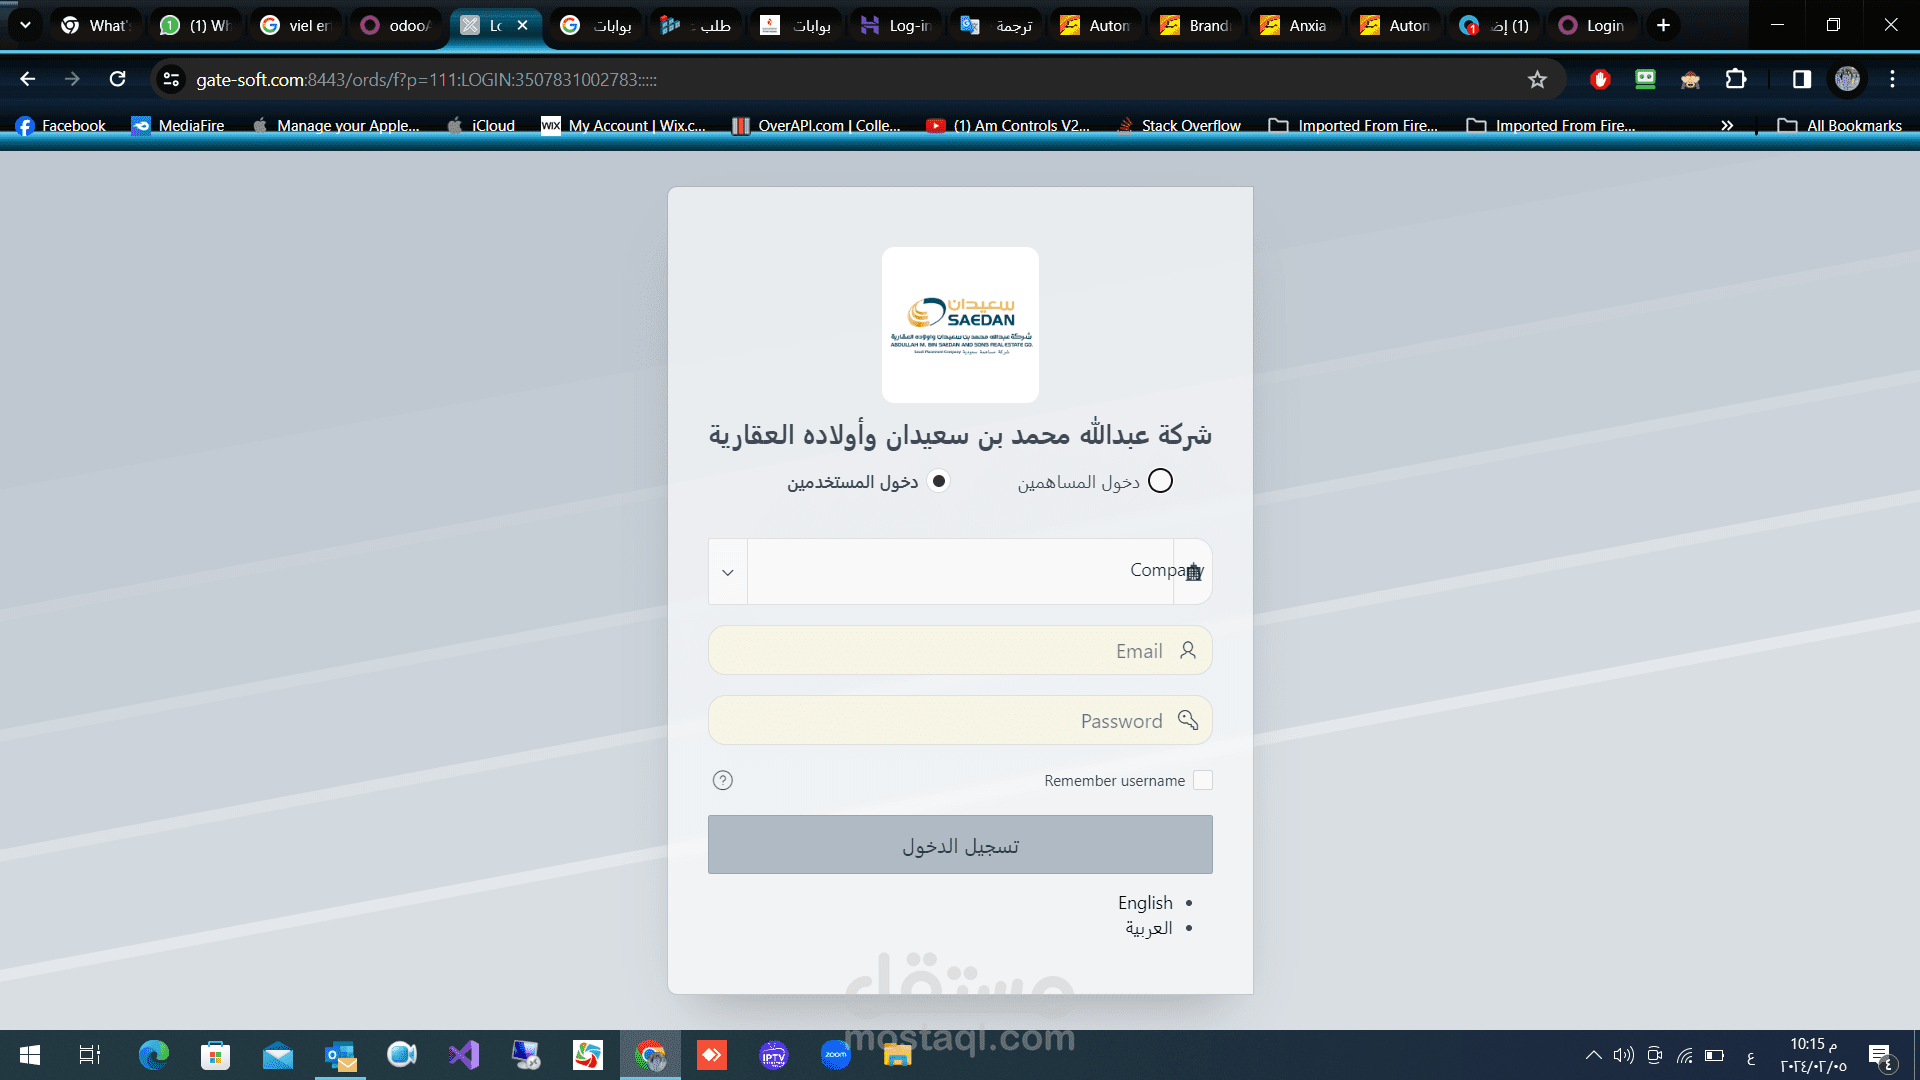Screen dimensions: 1920x1080
Task: Open the MediaFire bookmark
Action: pos(178,125)
